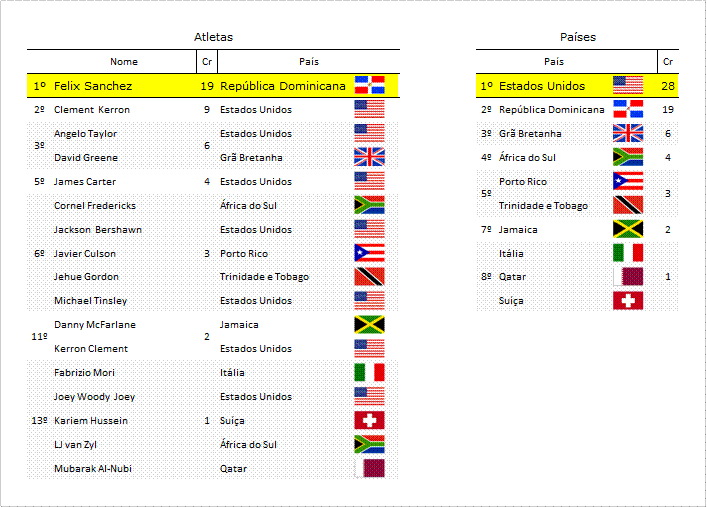The height and width of the screenshot is (507, 707).
Task: Click the United States flag in the Países table
Action: tap(628, 85)
